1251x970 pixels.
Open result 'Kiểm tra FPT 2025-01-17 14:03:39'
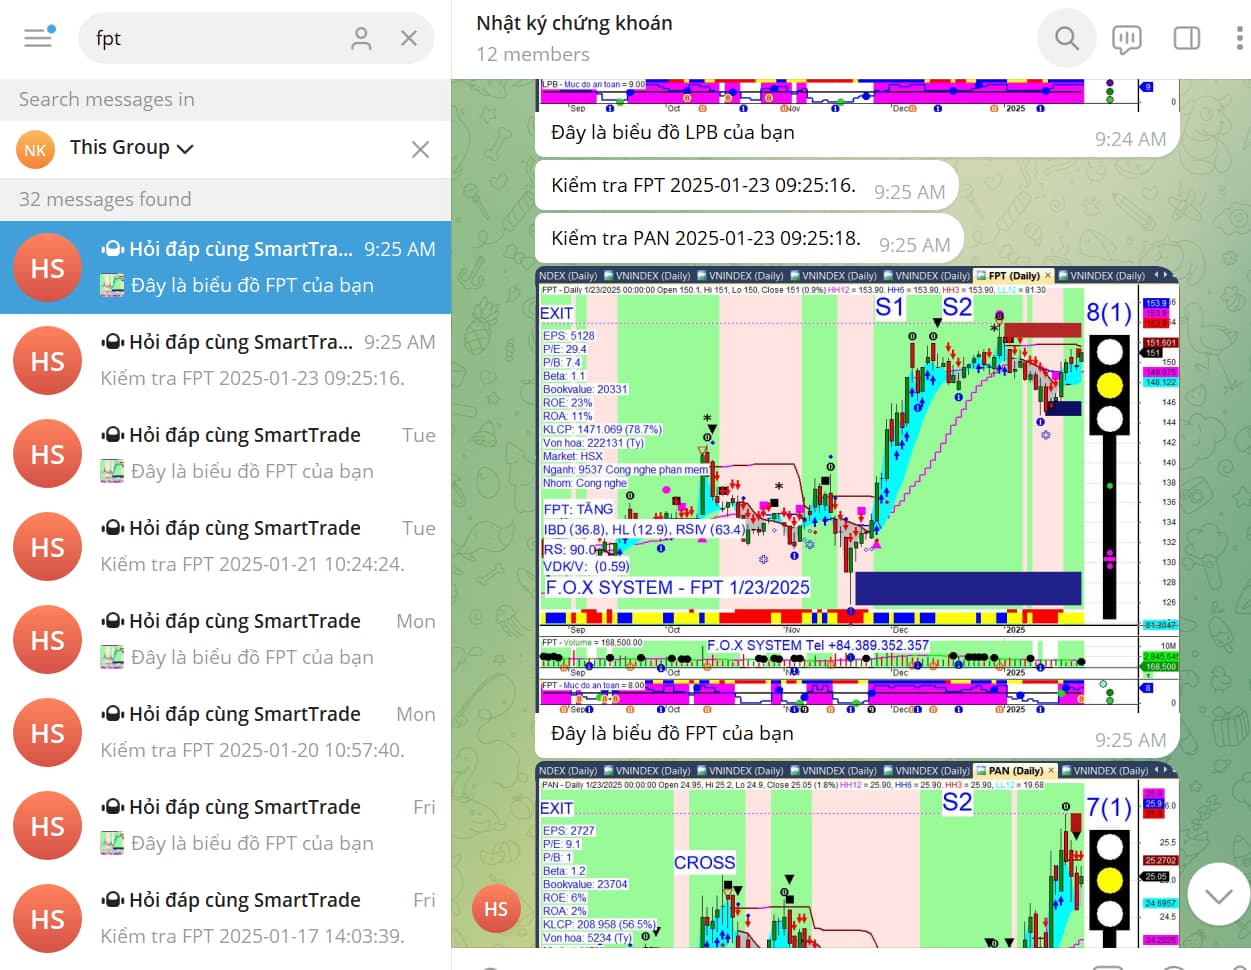[x=225, y=918]
